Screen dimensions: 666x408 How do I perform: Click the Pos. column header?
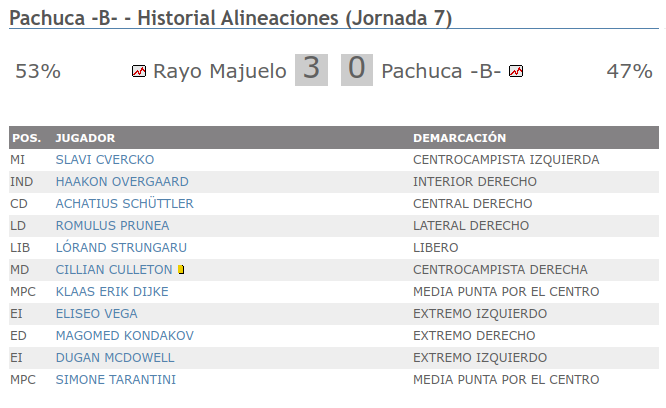pyautogui.click(x=25, y=138)
